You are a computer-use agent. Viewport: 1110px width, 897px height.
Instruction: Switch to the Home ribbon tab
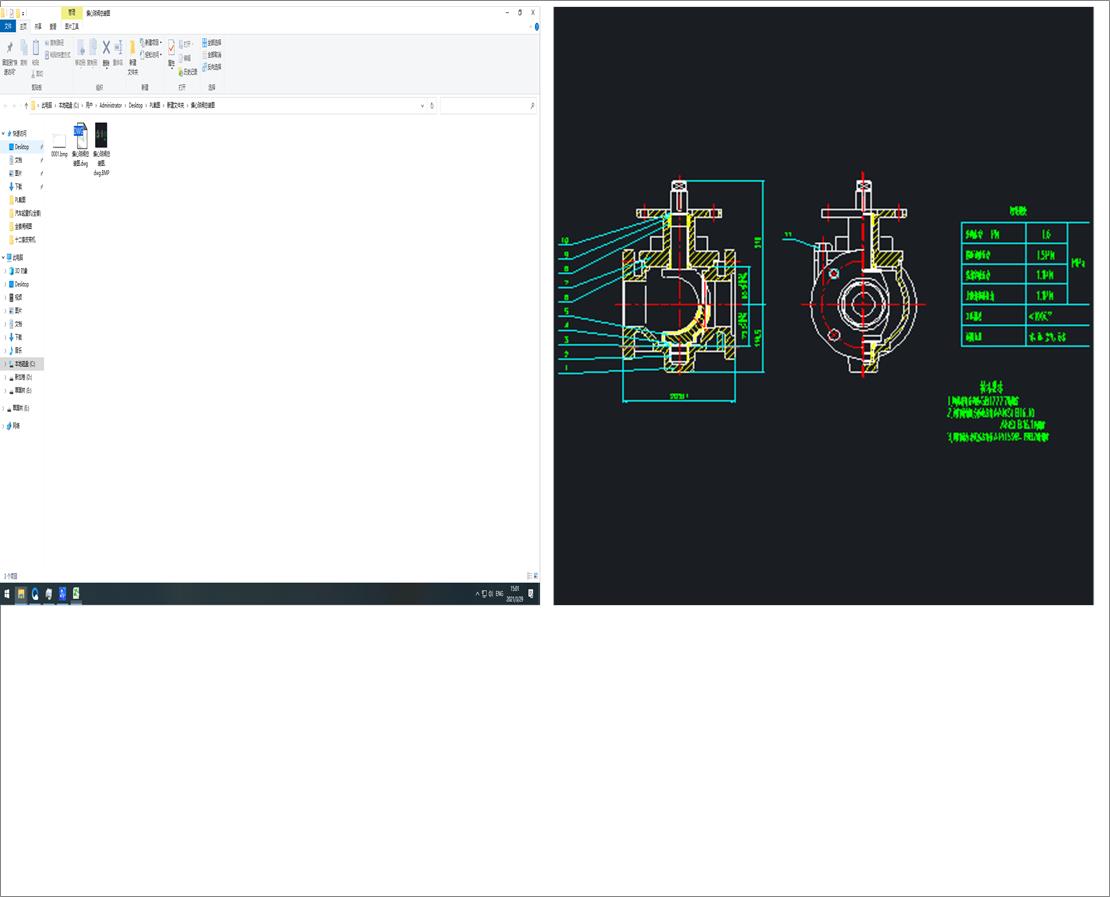tap(23, 26)
